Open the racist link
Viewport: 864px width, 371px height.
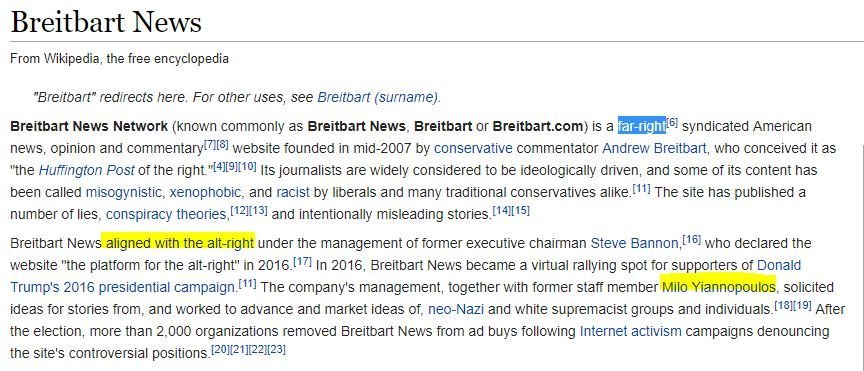[x=293, y=192]
